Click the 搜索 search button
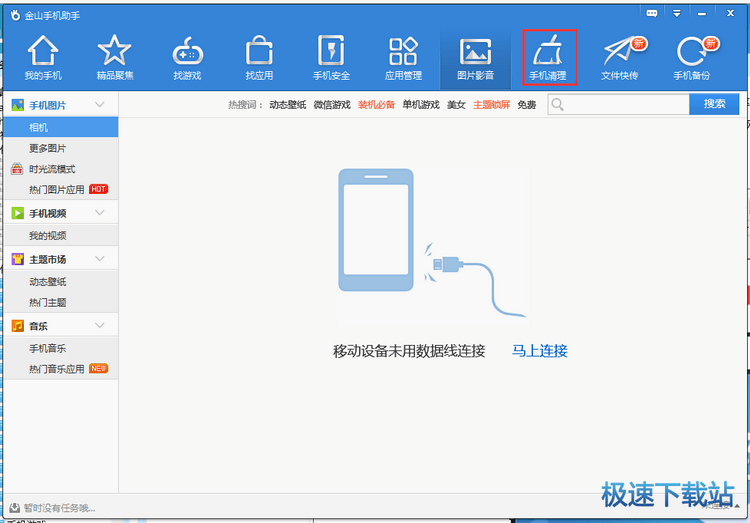Image resolution: width=750 pixels, height=523 pixels. [714, 104]
